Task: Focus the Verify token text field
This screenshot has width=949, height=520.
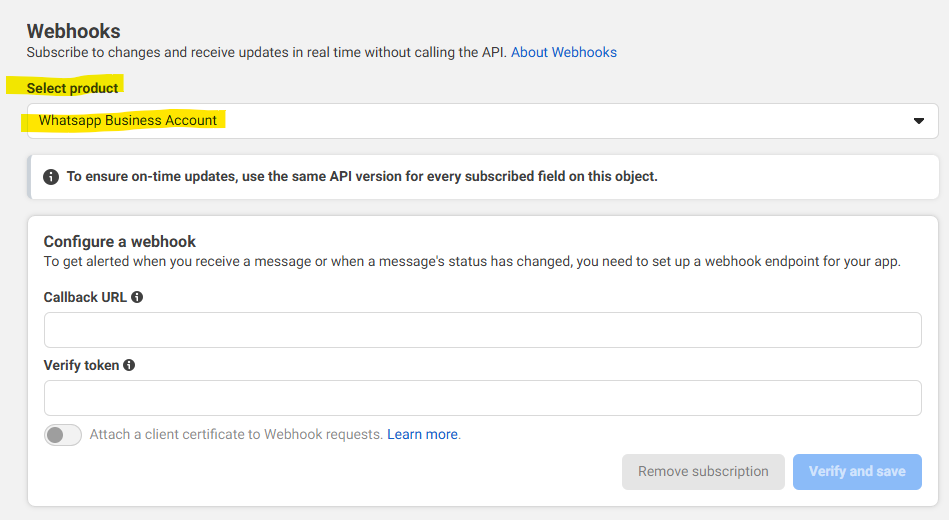Action: (x=482, y=398)
